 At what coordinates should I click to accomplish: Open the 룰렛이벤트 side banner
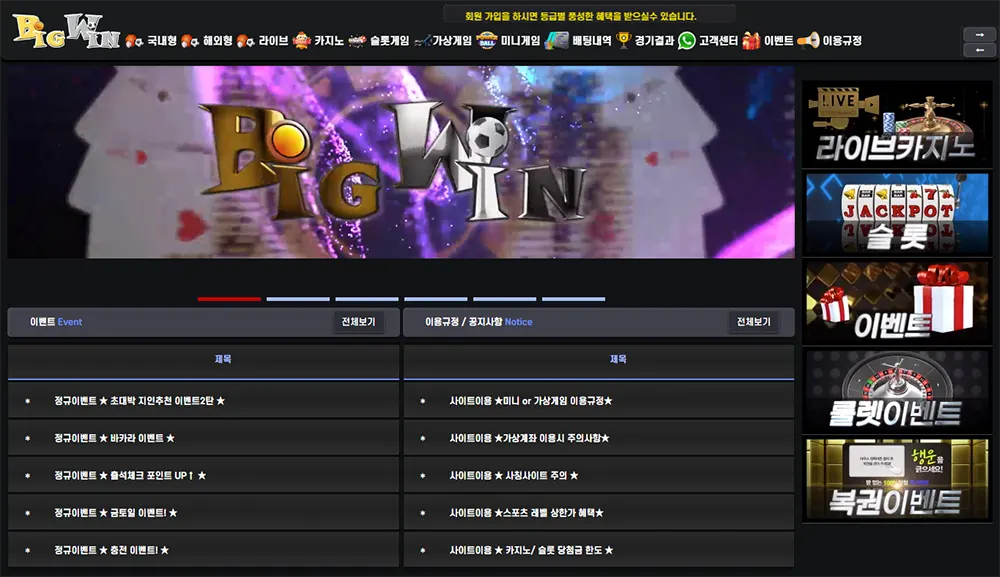point(897,391)
